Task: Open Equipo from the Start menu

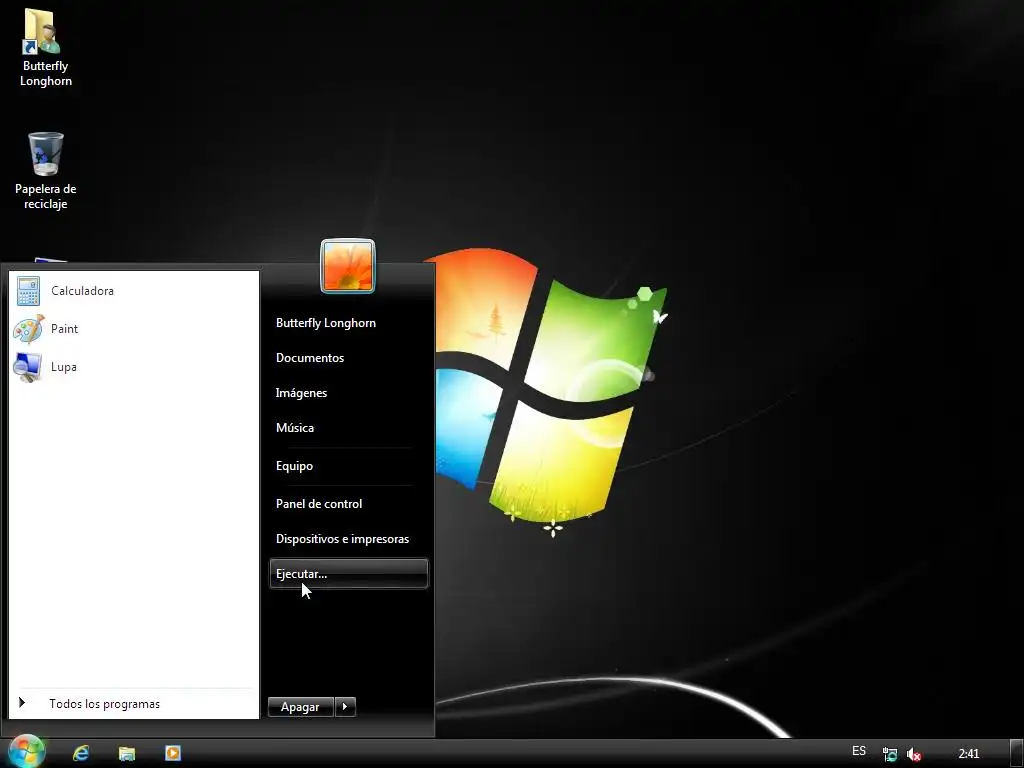Action: [x=294, y=466]
